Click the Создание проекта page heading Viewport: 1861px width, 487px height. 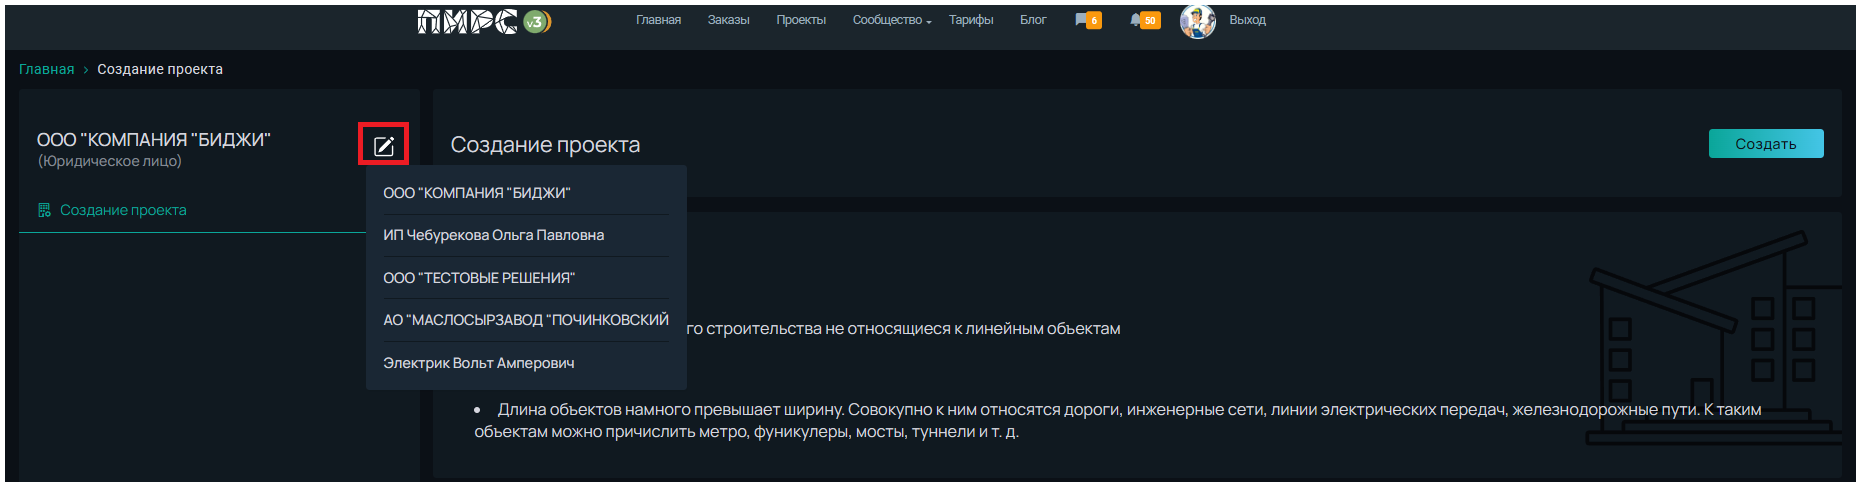tap(545, 145)
